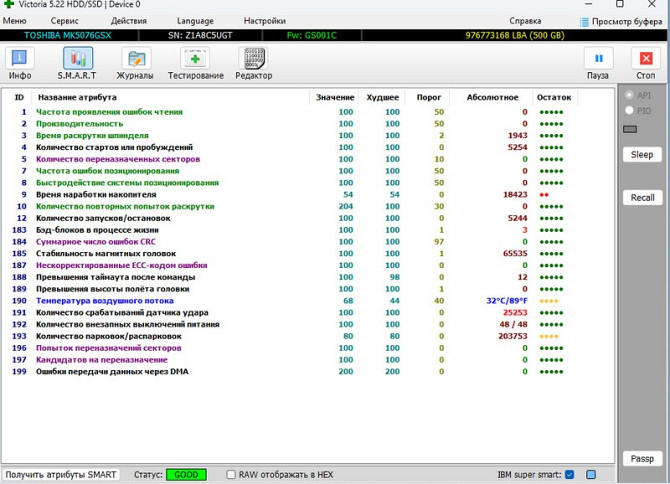This screenshot has width=670, height=484.
Task: Click the Худшее column header
Action: point(382,97)
